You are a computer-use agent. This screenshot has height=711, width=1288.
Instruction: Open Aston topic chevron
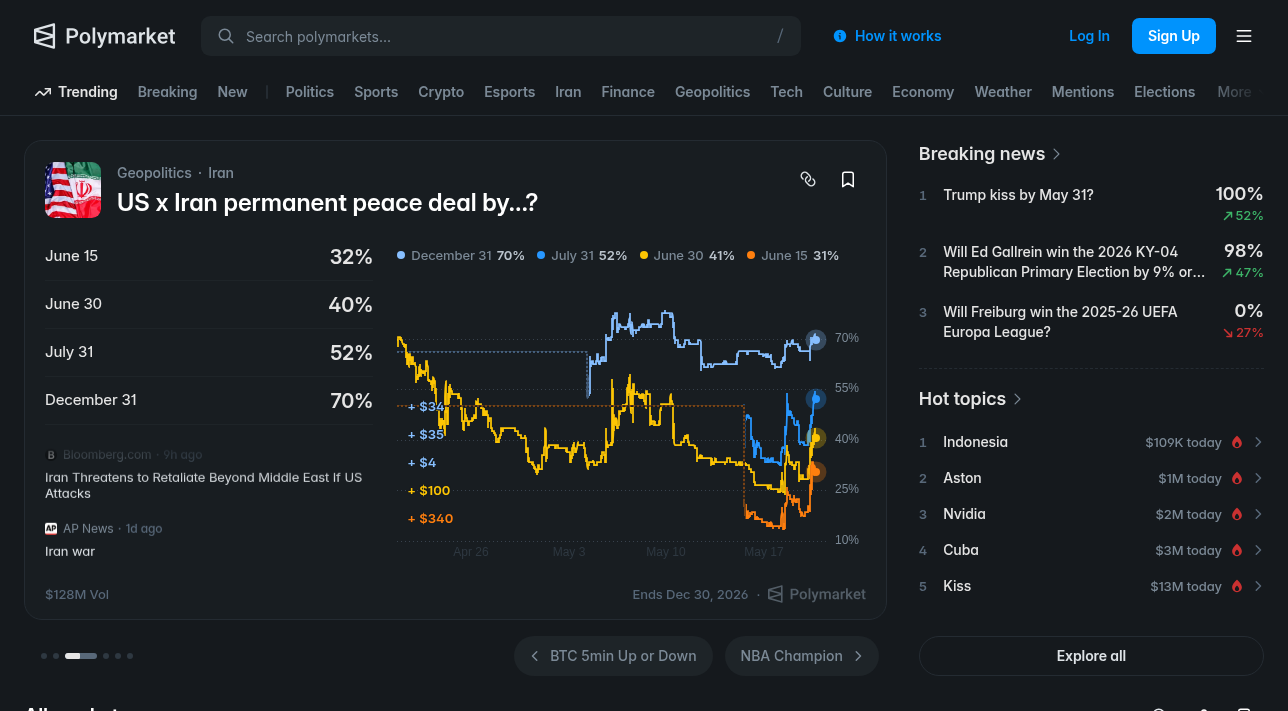[x=1258, y=478]
